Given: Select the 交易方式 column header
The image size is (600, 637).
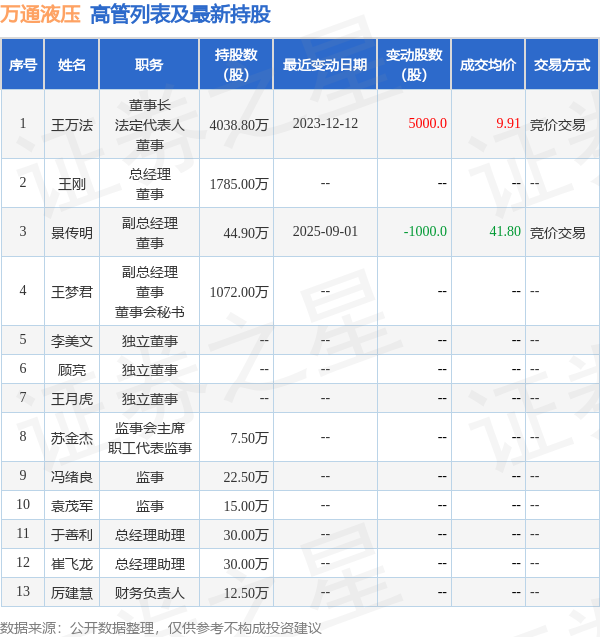Looking at the screenshot, I should click(x=562, y=65).
